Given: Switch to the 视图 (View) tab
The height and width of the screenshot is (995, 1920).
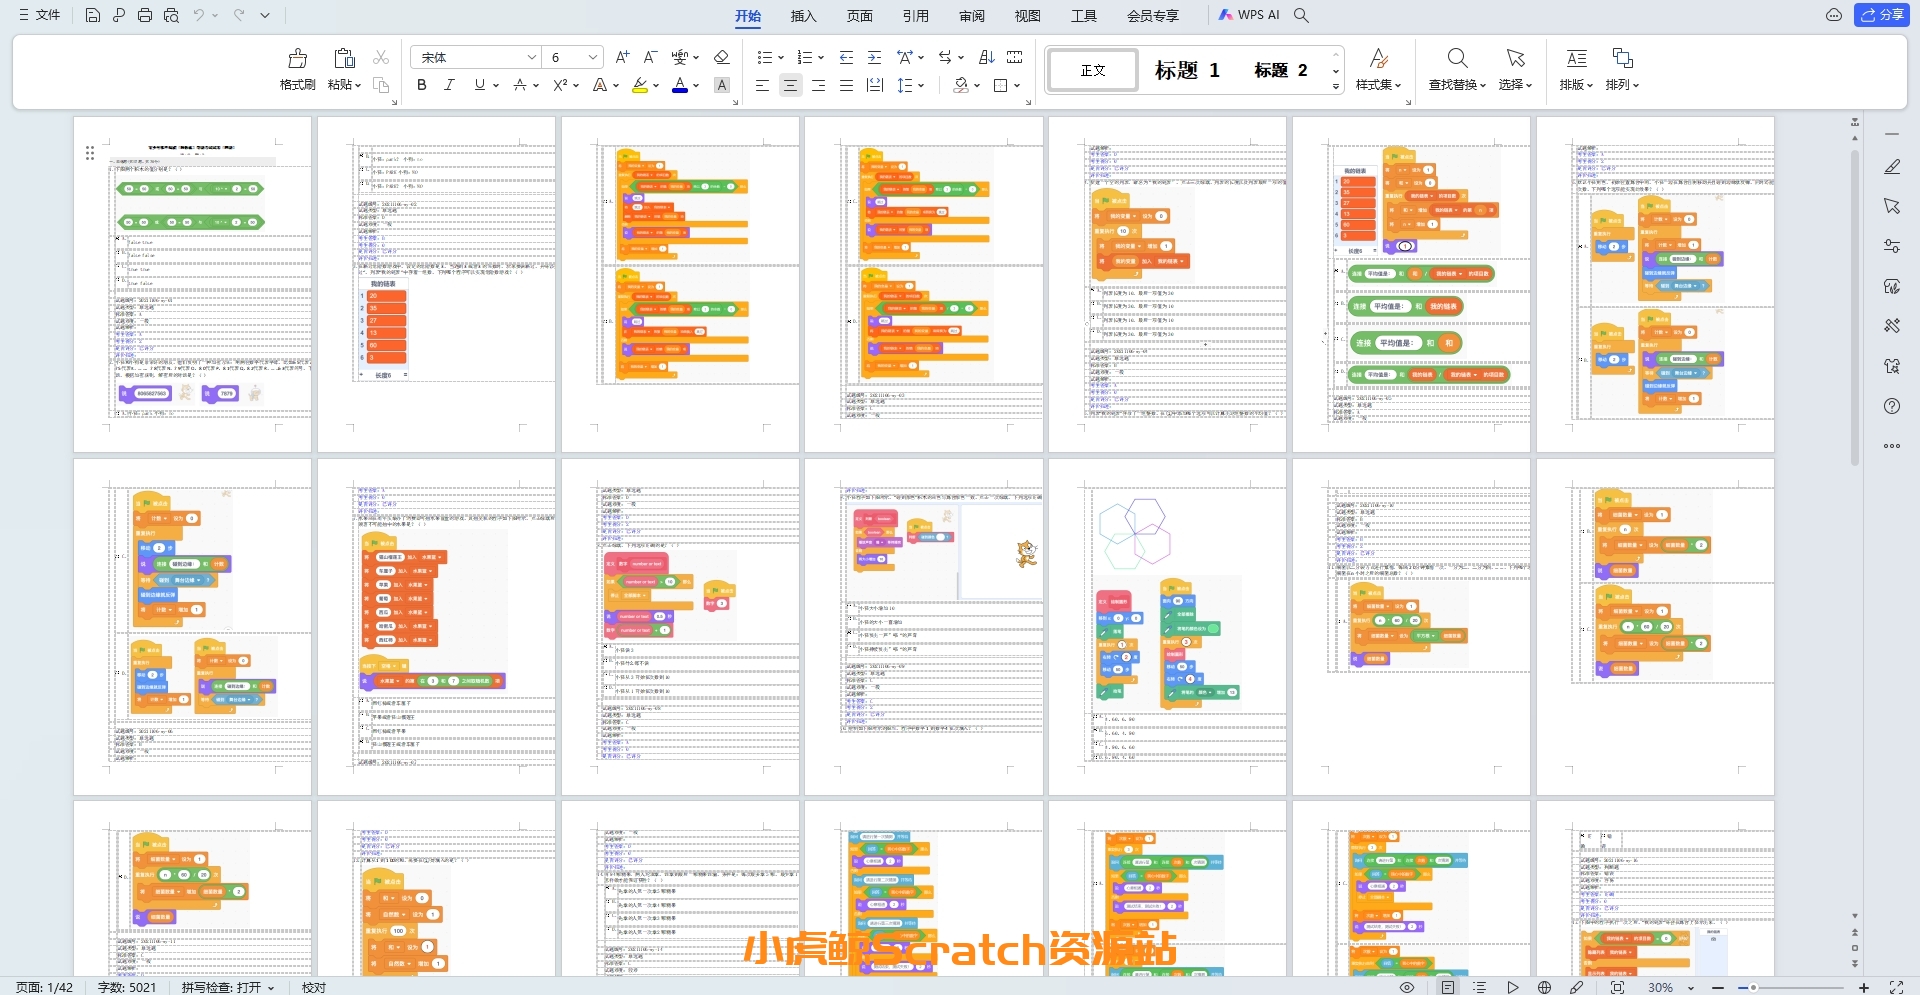Looking at the screenshot, I should [x=1027, y=15].
